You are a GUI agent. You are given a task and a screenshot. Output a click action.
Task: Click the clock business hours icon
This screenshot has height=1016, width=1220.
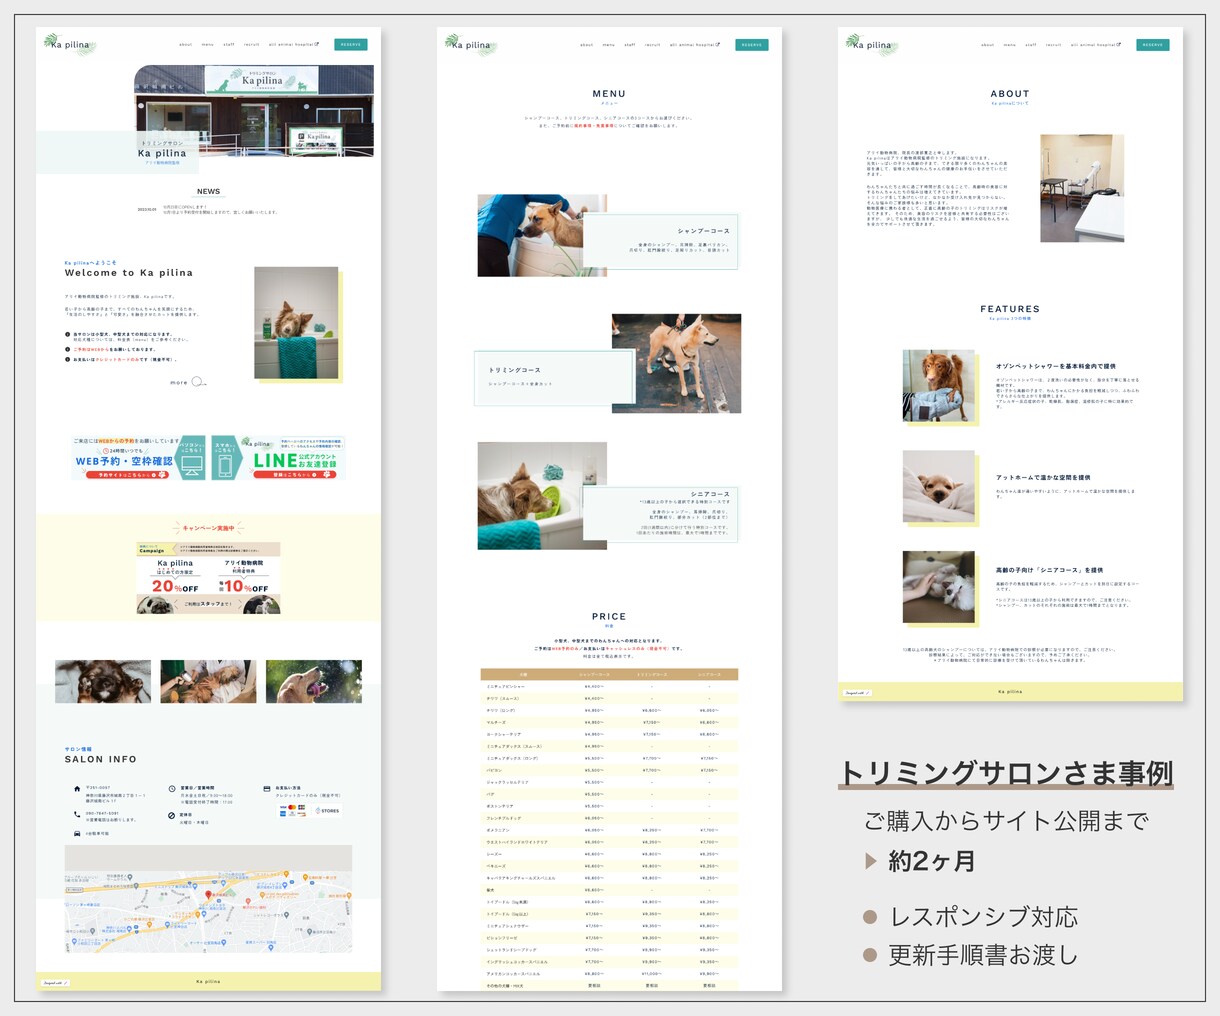172,789
